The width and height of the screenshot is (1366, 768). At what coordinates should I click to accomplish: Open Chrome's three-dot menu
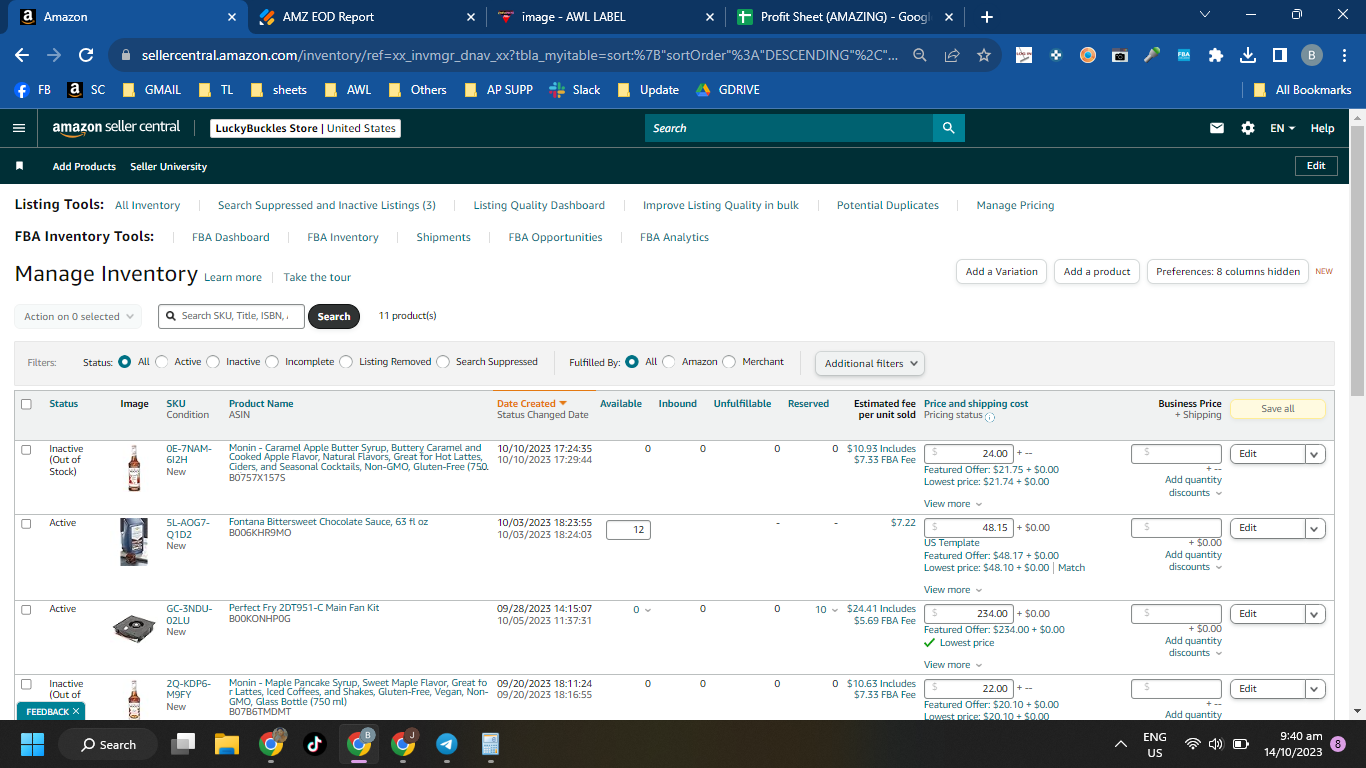point(1344,56)
